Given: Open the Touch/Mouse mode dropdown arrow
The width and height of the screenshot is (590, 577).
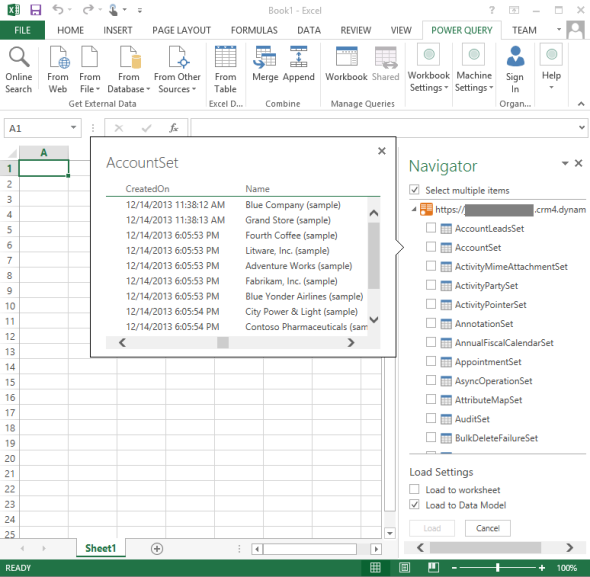Looking at the screenshot, I should pos(125,9).
